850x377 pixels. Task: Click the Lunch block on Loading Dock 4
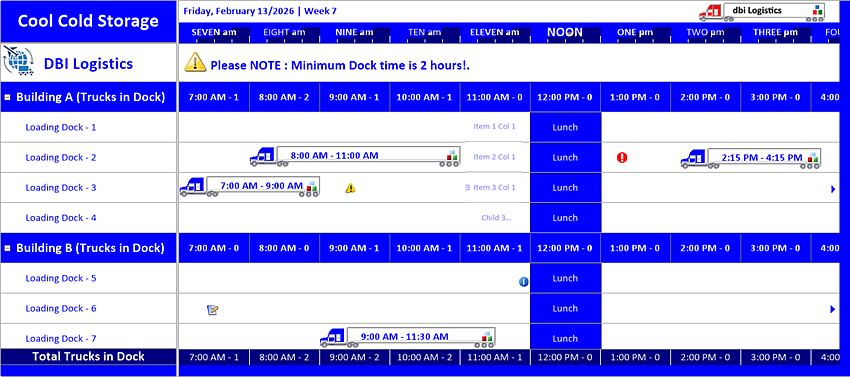(x=565, y=218)
